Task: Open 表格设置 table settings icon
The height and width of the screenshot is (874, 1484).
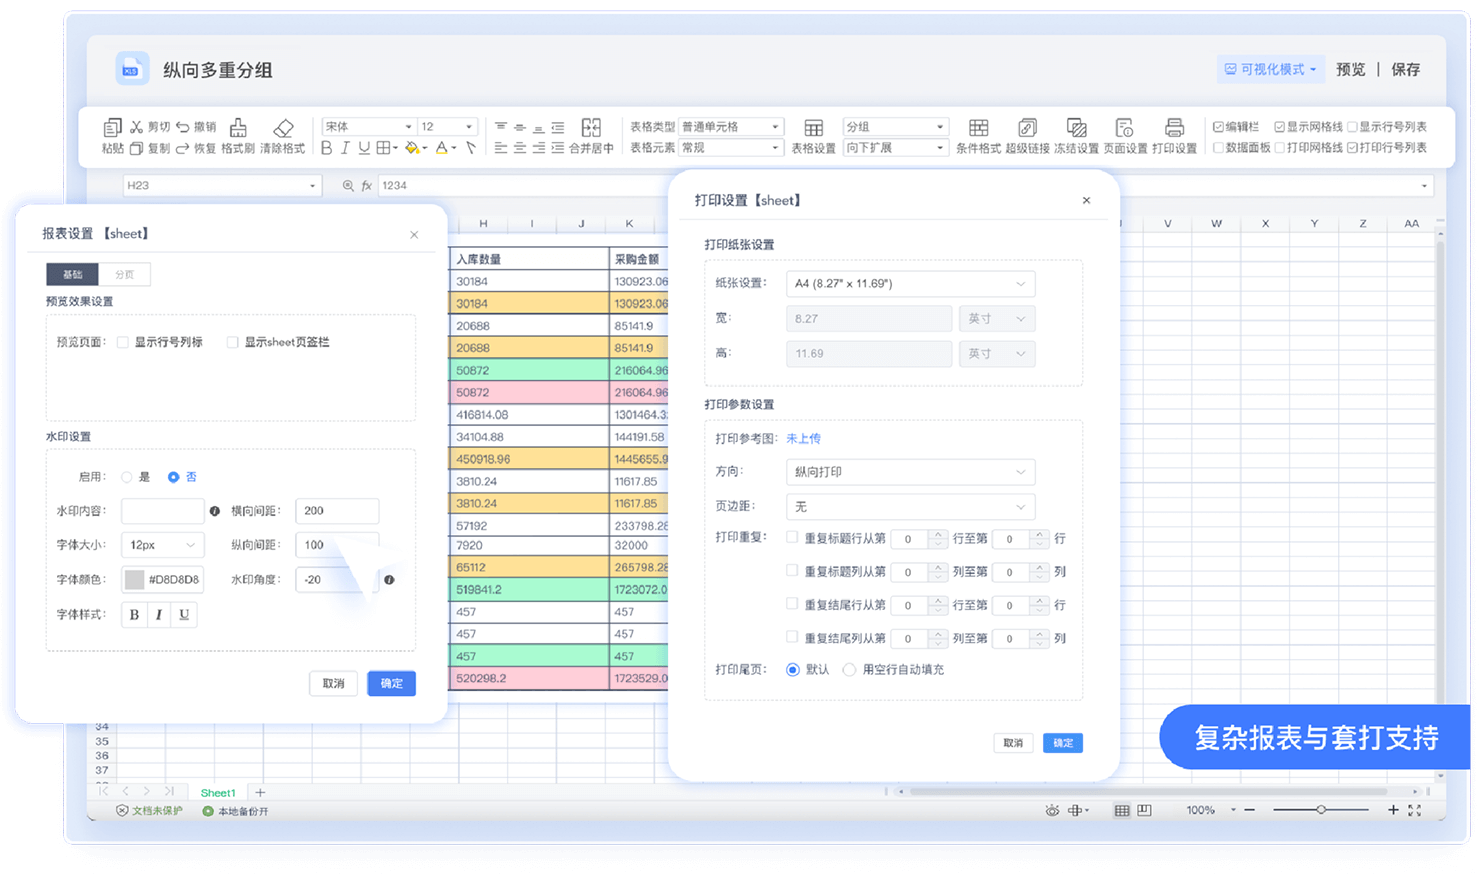Action: pyautogui.click(x=813, y=128)
